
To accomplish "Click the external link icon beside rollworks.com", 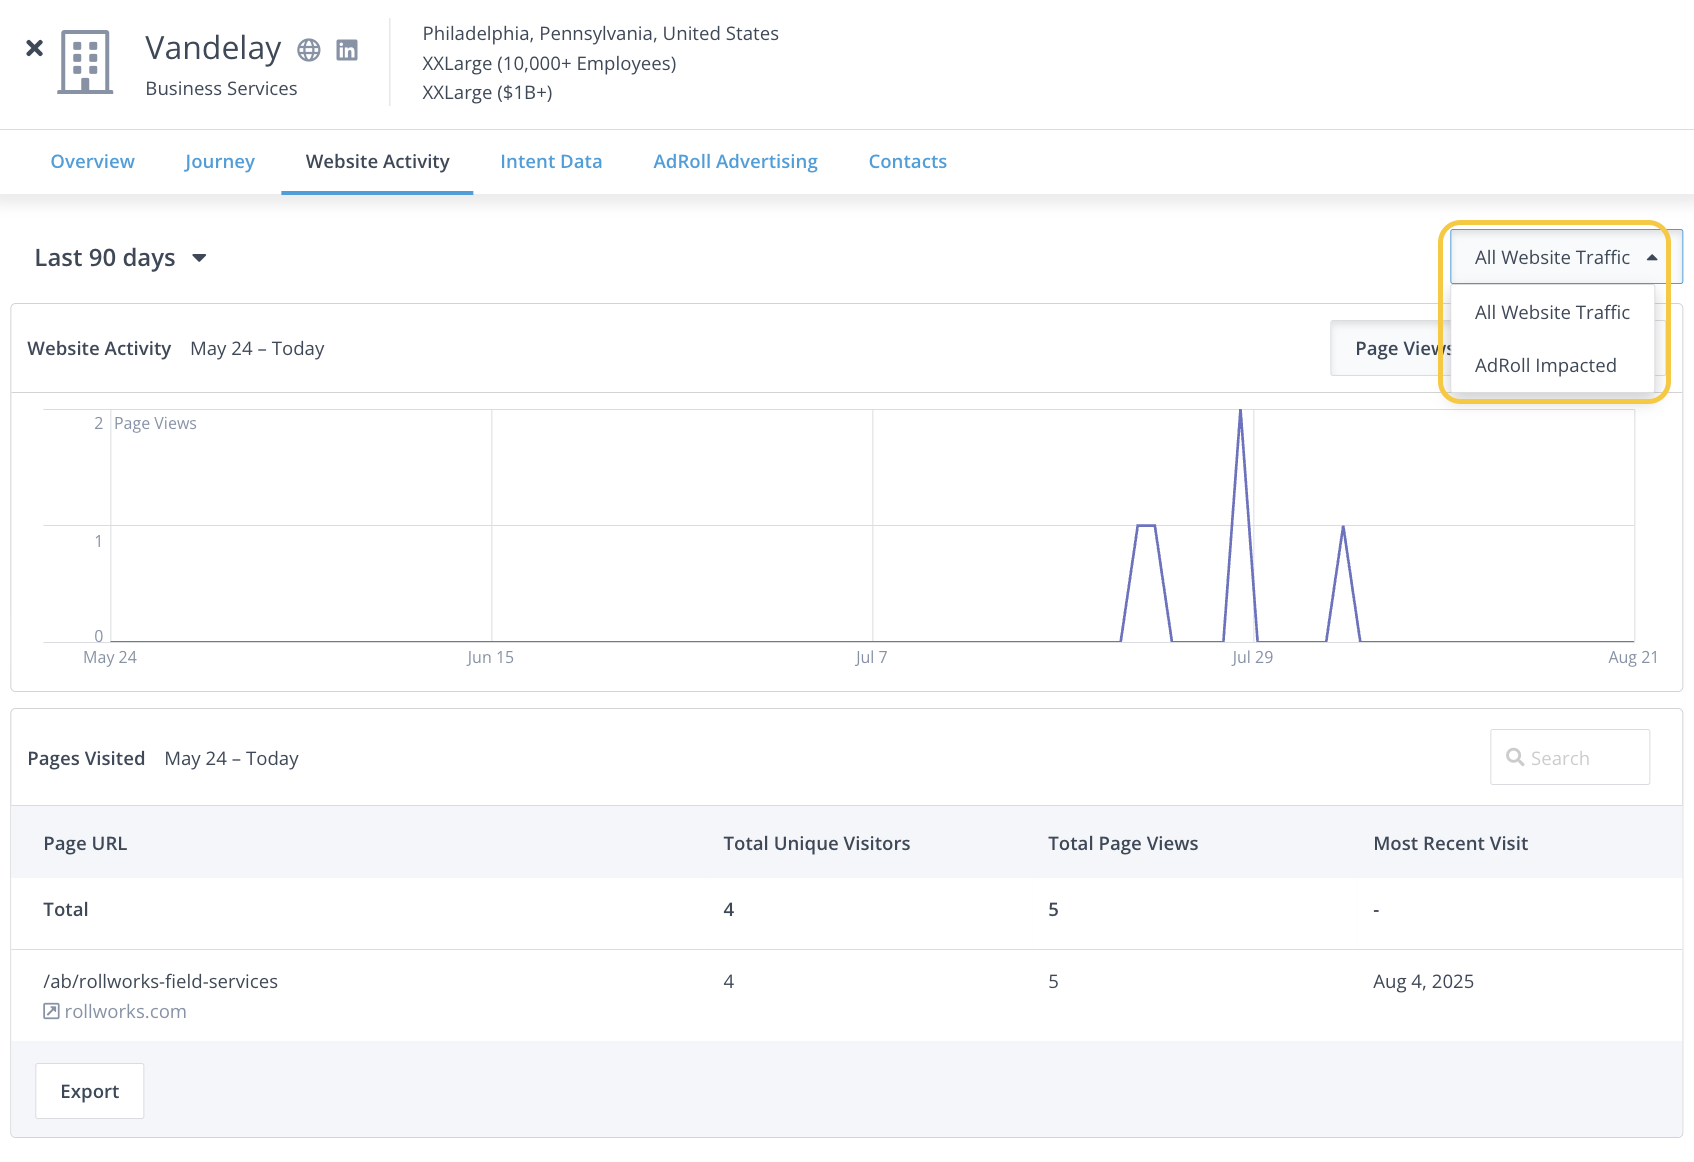I will click(x=51, y=1011).
